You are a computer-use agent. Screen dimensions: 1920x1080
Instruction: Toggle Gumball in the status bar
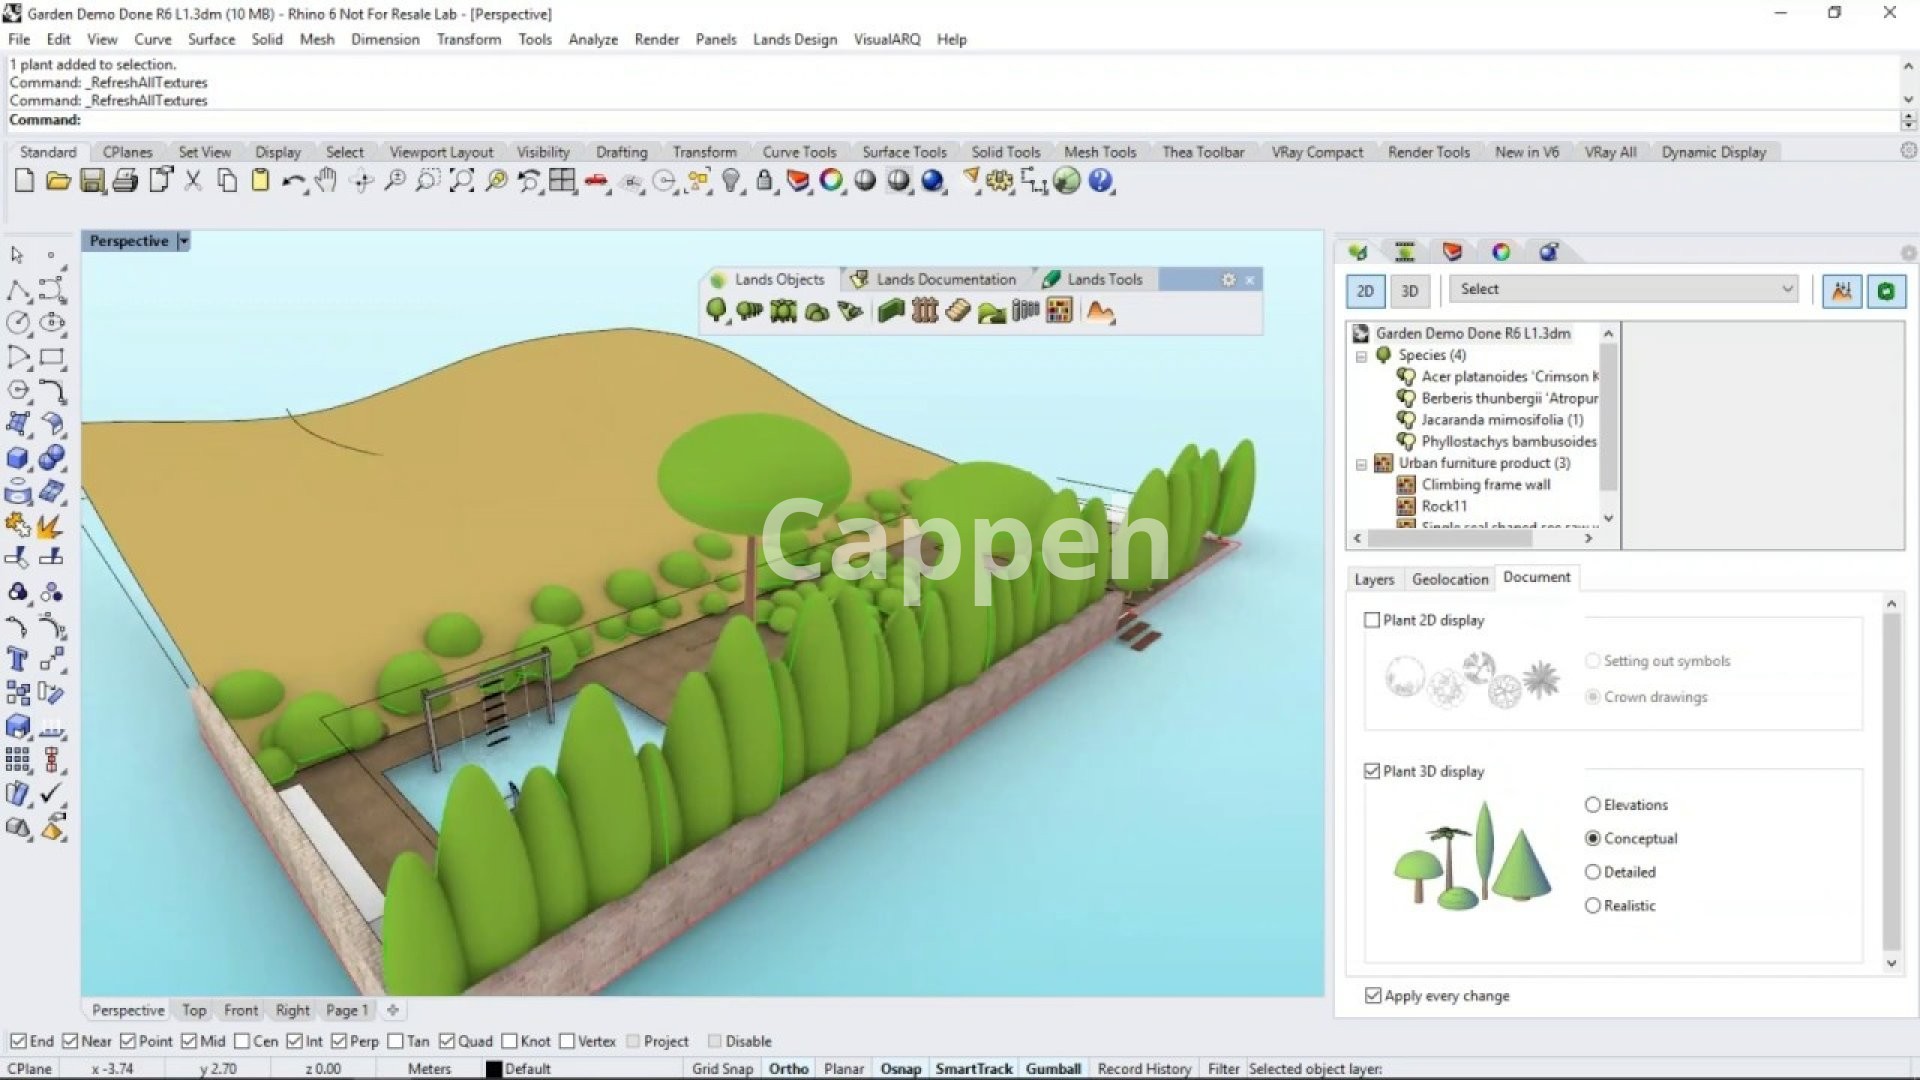(x=1052, y=1068)
